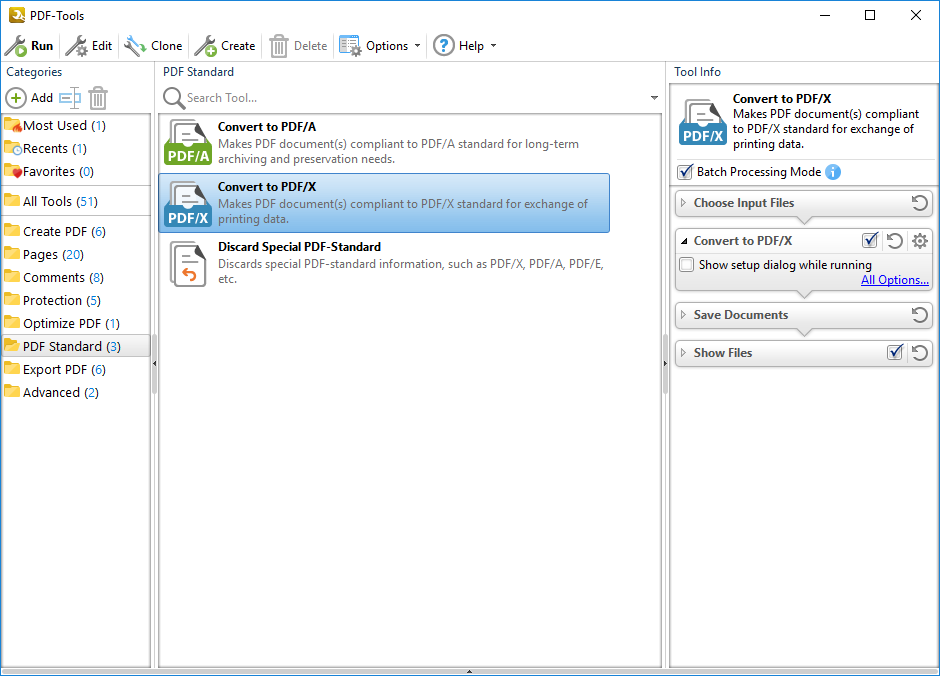Click the Run tool icon
The height and width of the screenshot is (676, 940).
pos(16,46)
